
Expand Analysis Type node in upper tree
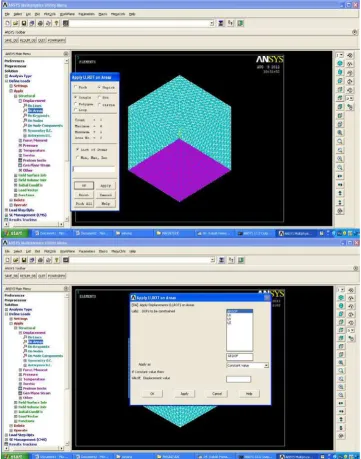(6, 76)
